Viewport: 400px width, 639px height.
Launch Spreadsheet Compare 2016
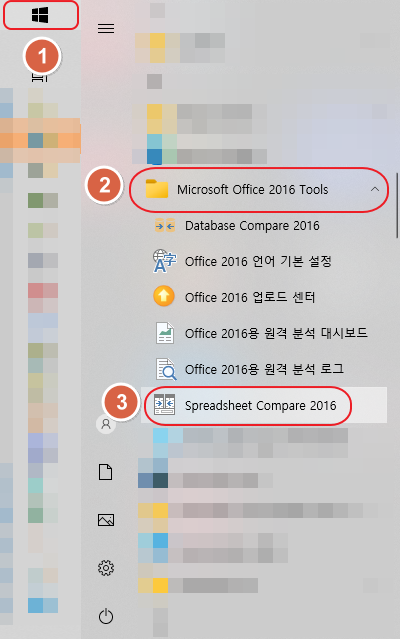click(x=264, y=405)
